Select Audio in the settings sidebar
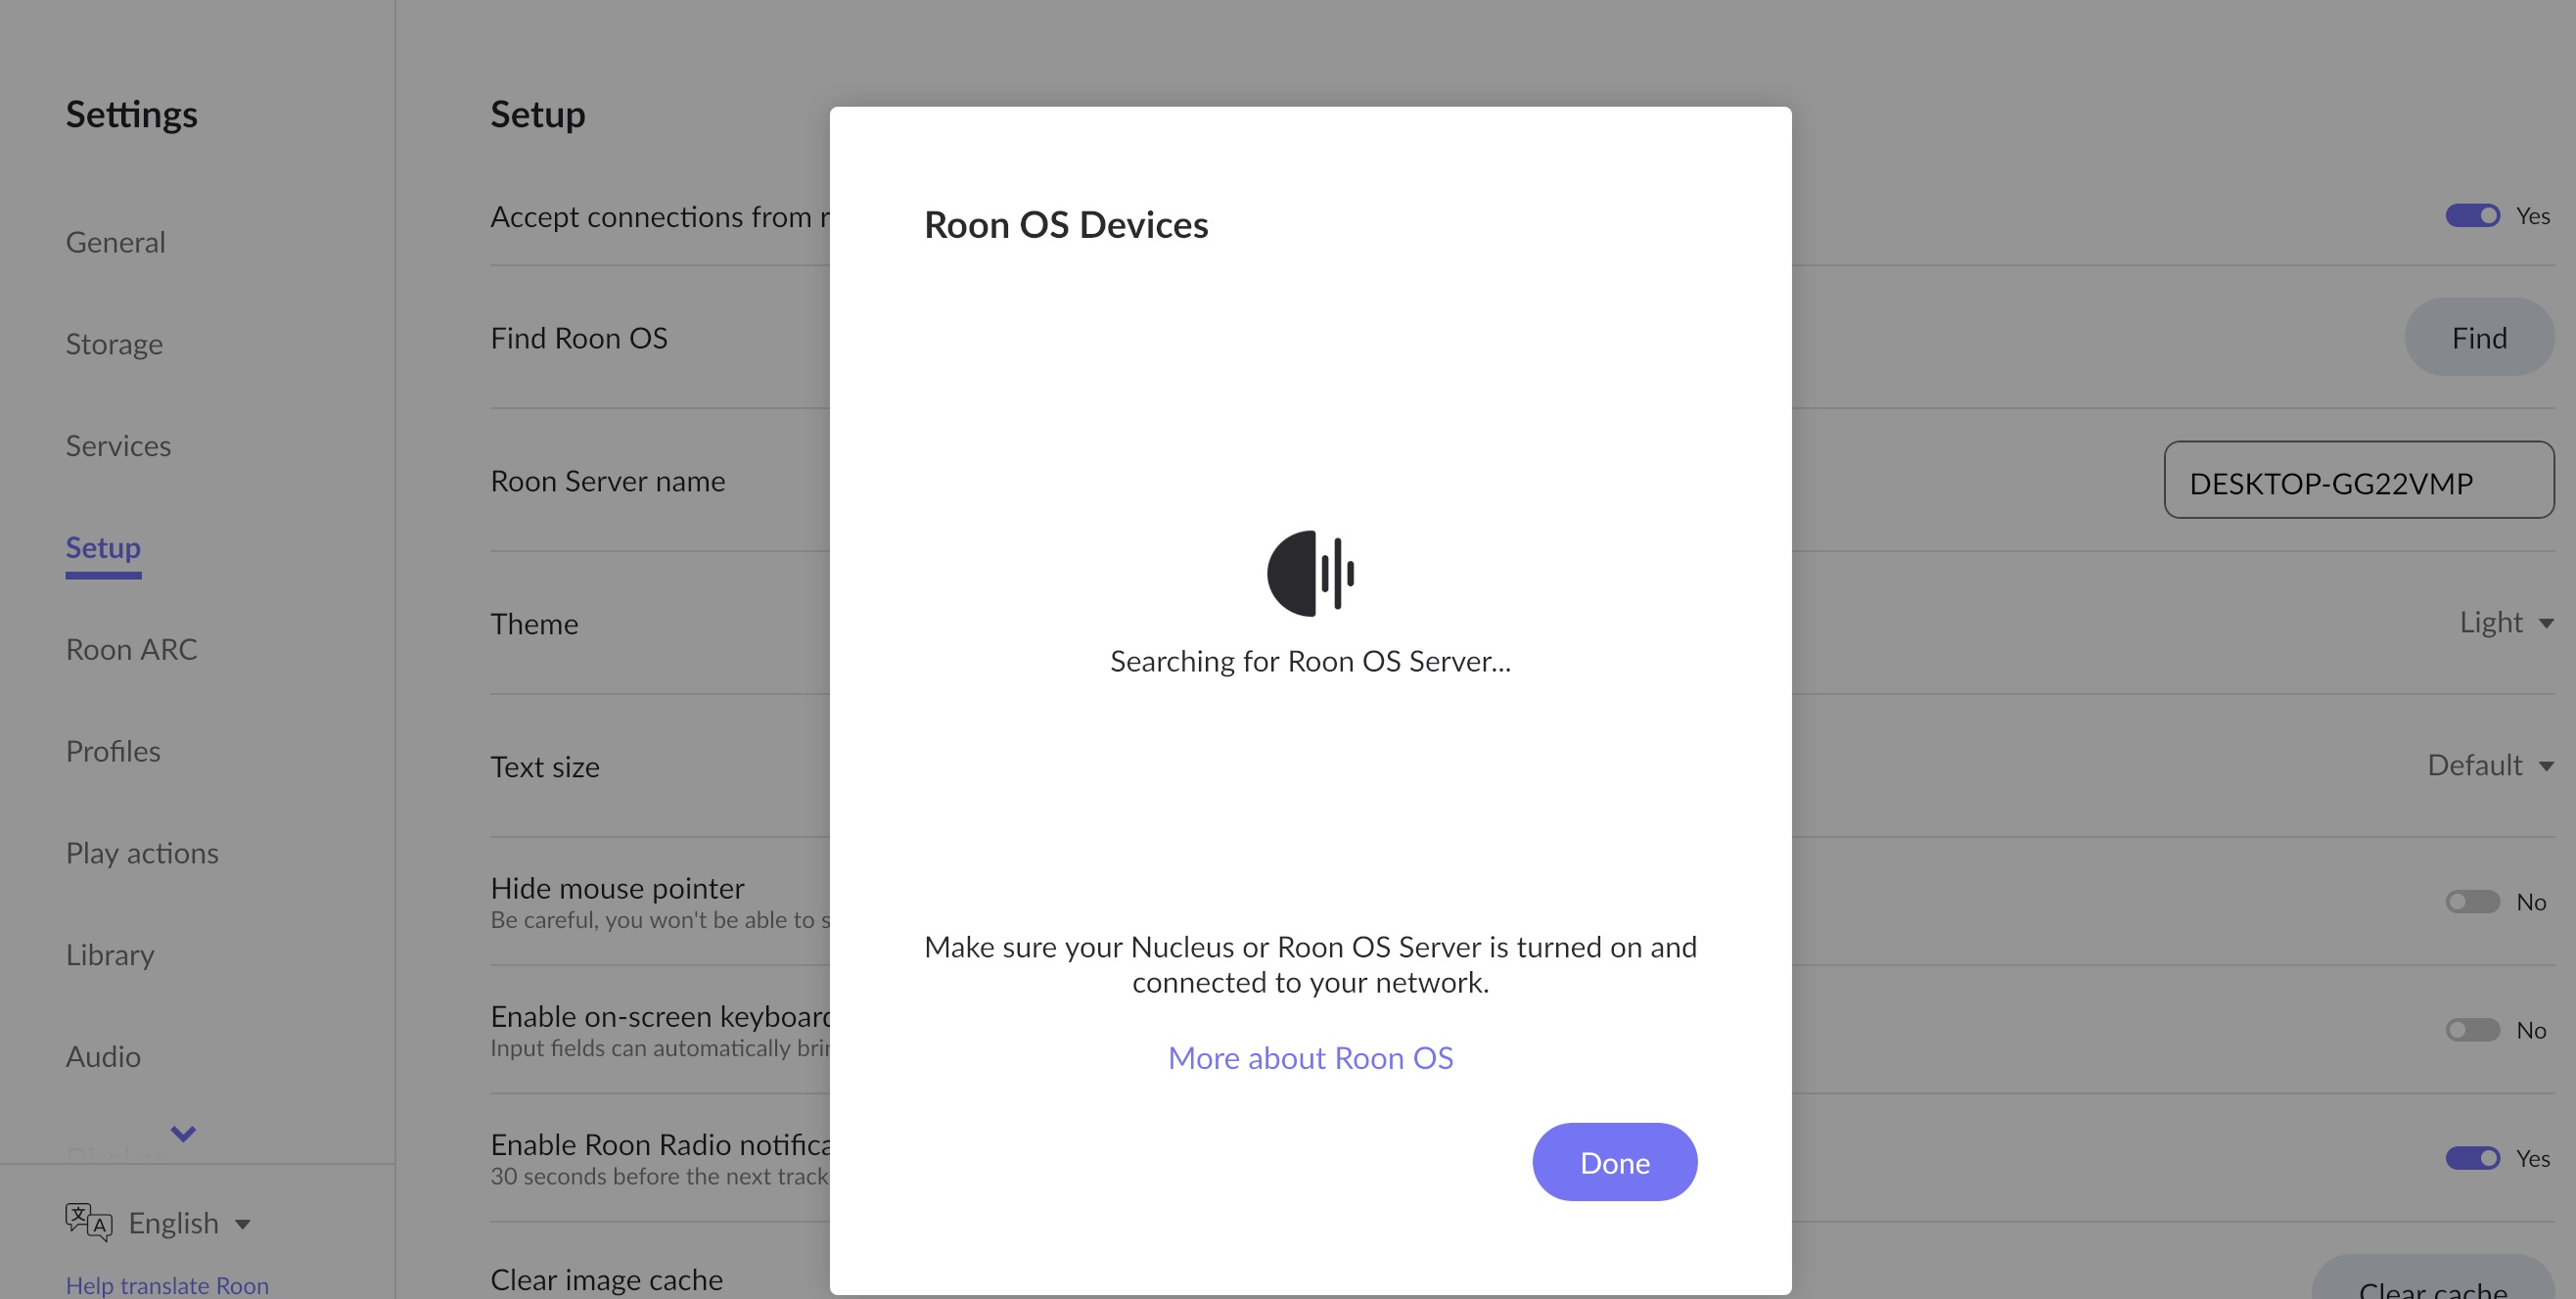2576x1299 pixels. coord(102,1056)
